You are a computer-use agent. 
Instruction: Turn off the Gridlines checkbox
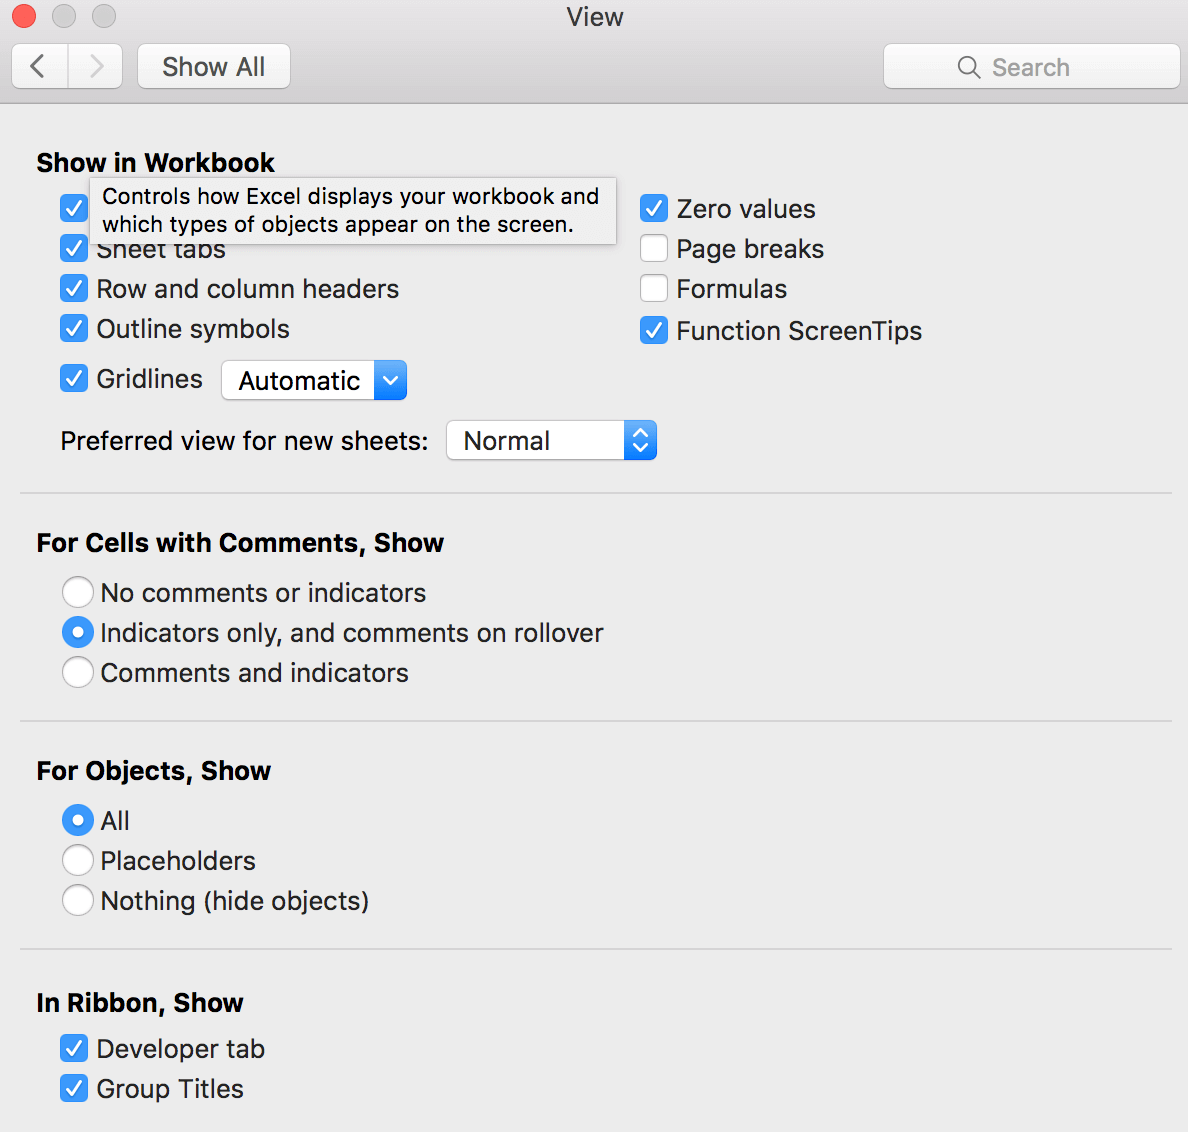coord(74,378)
